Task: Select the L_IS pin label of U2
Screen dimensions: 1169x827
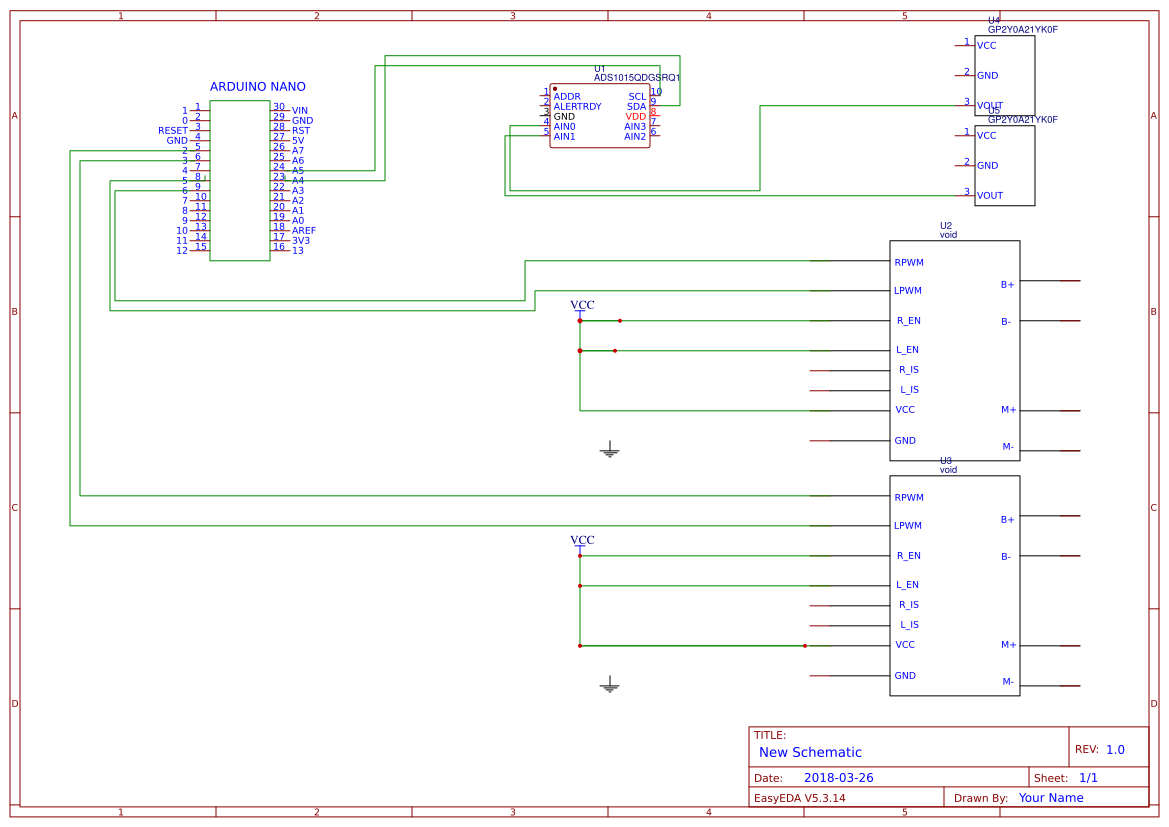Action: [x=910, y=390]
